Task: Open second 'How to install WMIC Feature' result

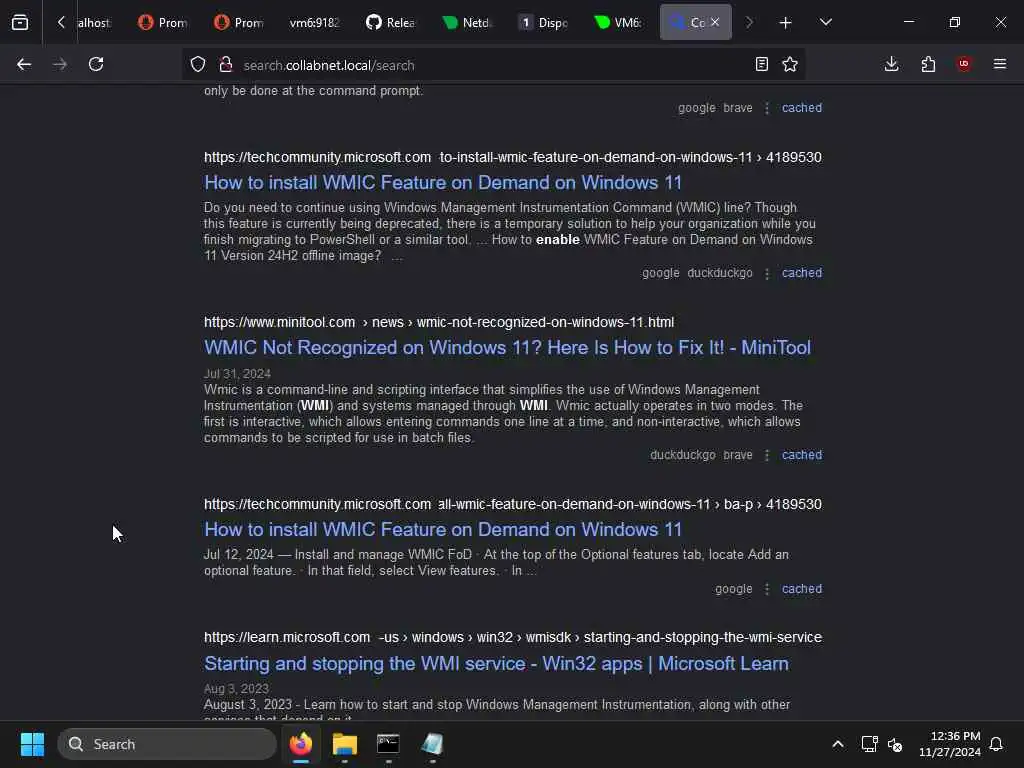Action: tap(443, 530)
